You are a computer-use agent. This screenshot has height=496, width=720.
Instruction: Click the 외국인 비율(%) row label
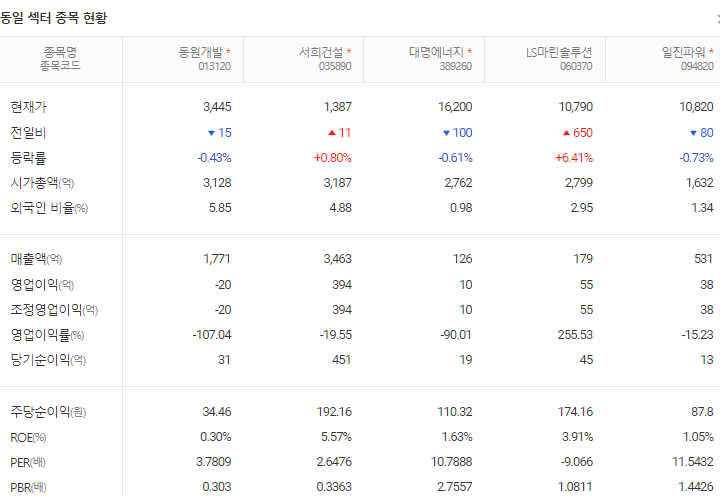[49, 208]
